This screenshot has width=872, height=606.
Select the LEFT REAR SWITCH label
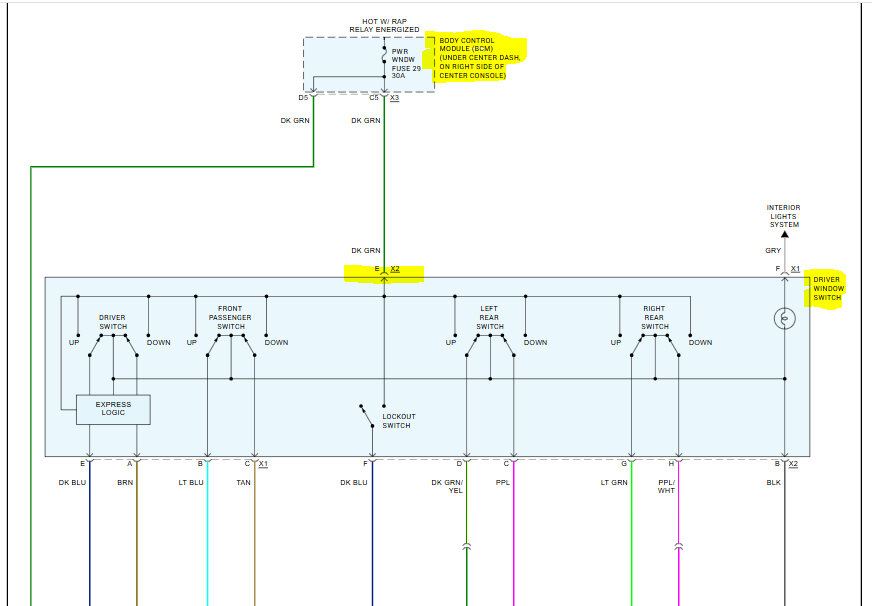tap(489, 317)
